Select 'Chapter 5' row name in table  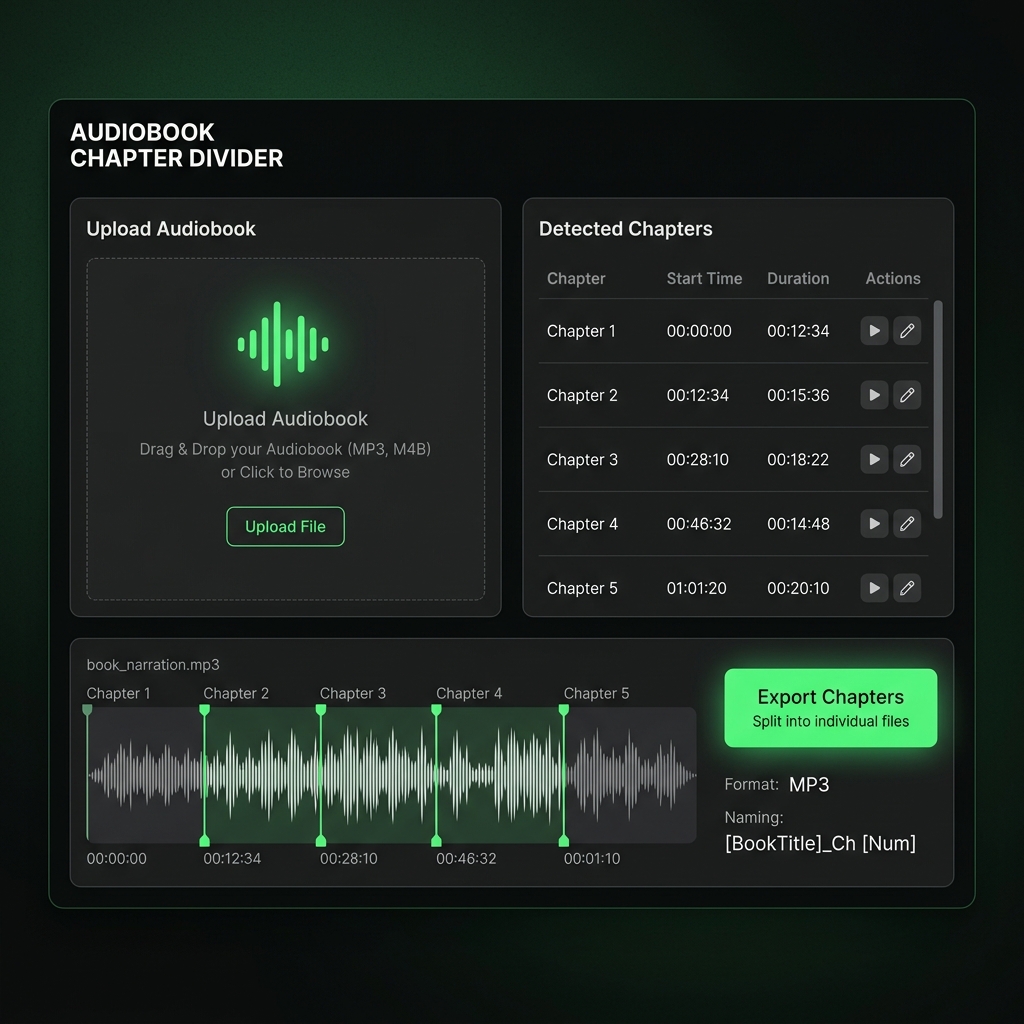point(582,588)
